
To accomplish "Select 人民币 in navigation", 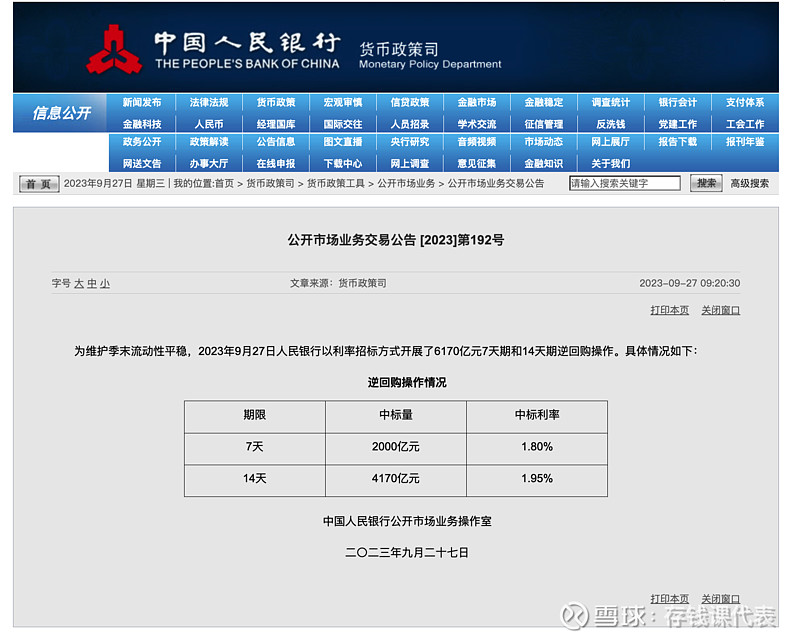I will pyautogui.click(x=209, y=124).
